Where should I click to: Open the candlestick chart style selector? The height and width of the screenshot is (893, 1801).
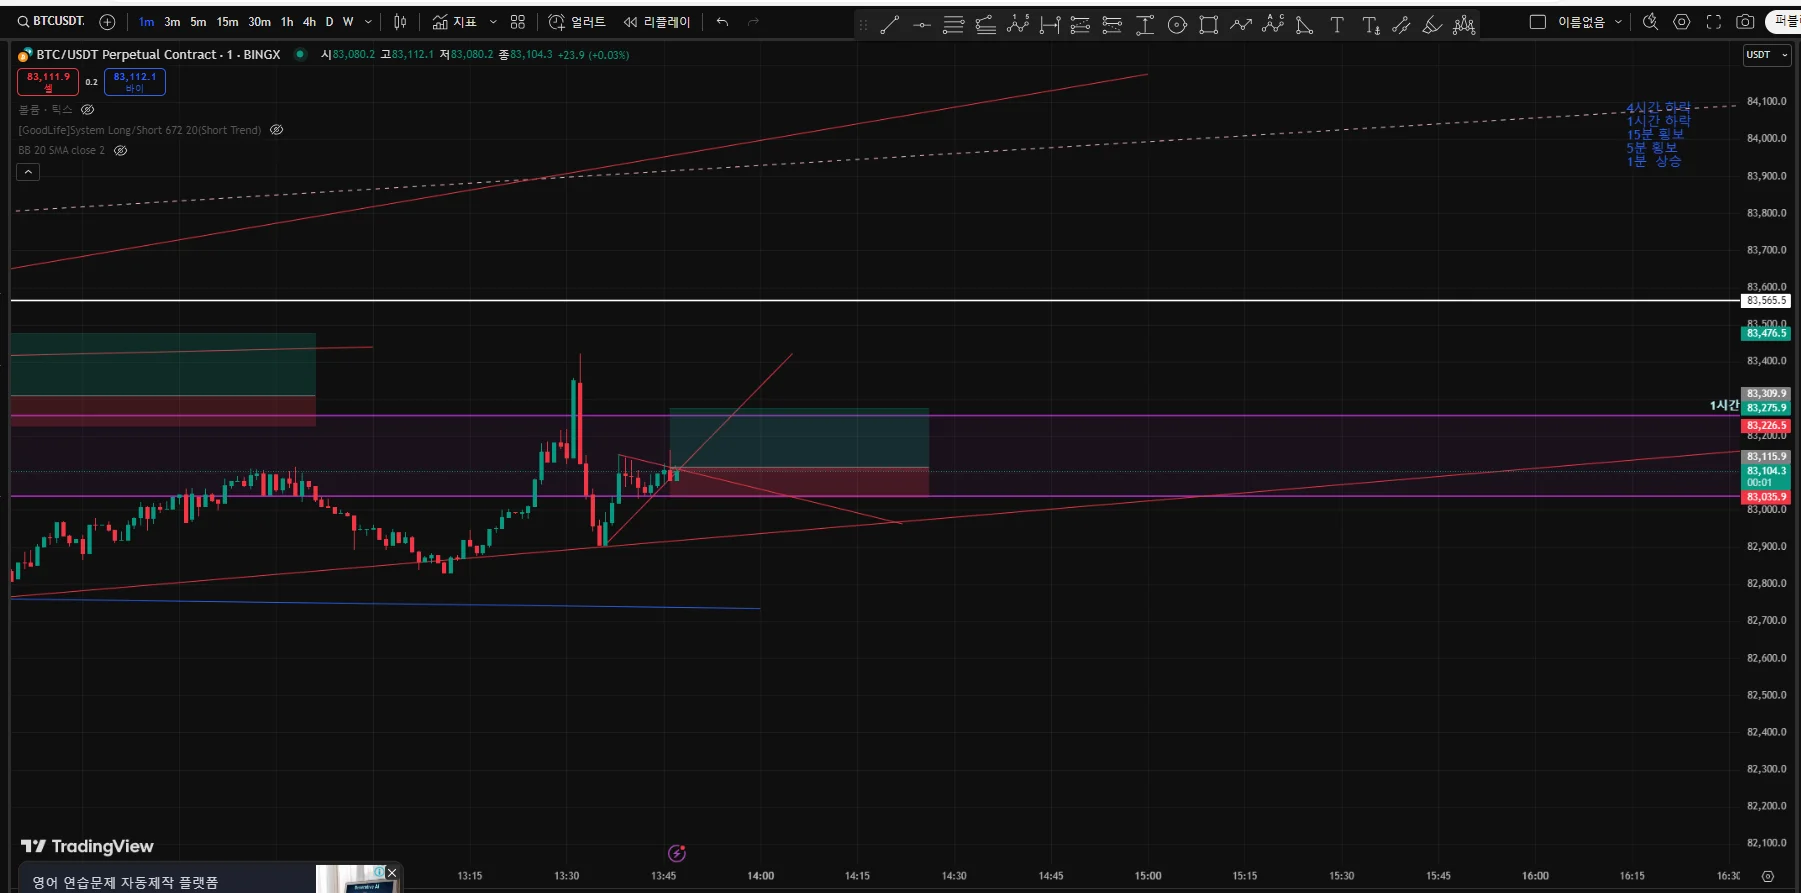click(400, 22)
